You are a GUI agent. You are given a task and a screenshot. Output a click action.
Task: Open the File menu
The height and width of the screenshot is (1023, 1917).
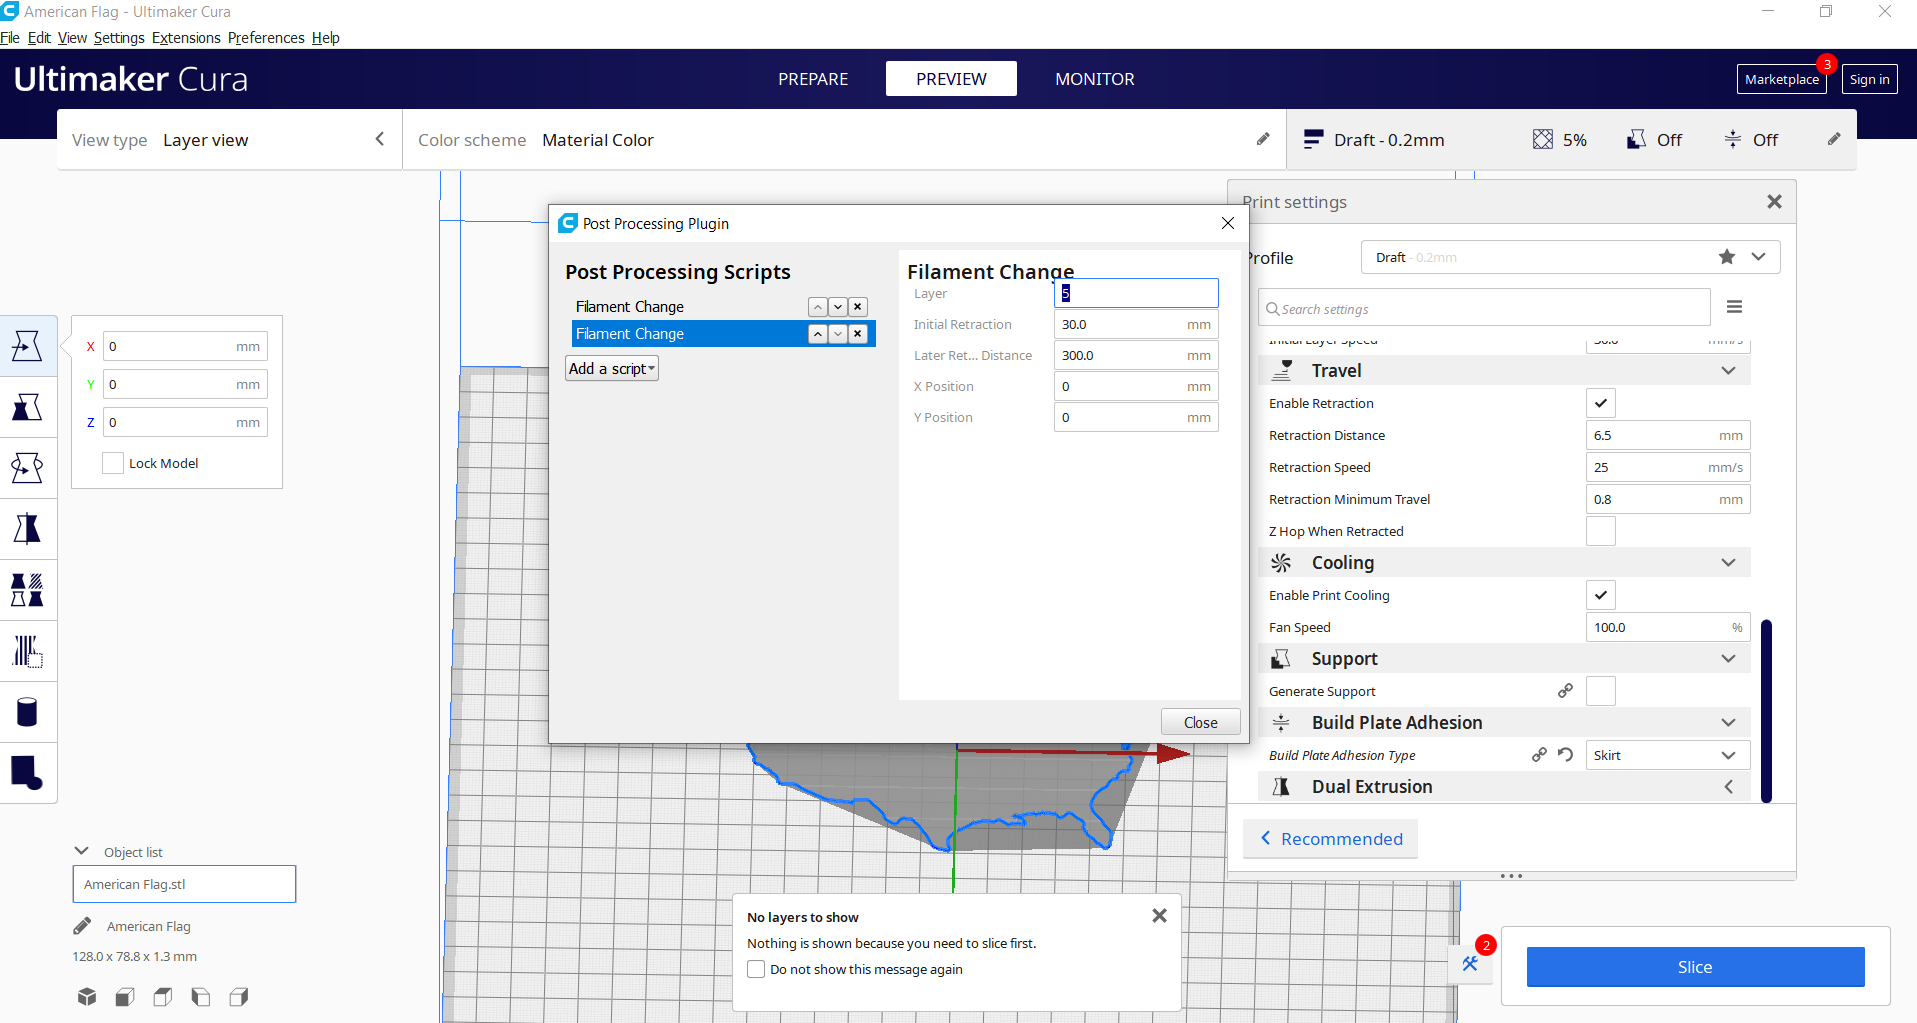click(10, 38)
